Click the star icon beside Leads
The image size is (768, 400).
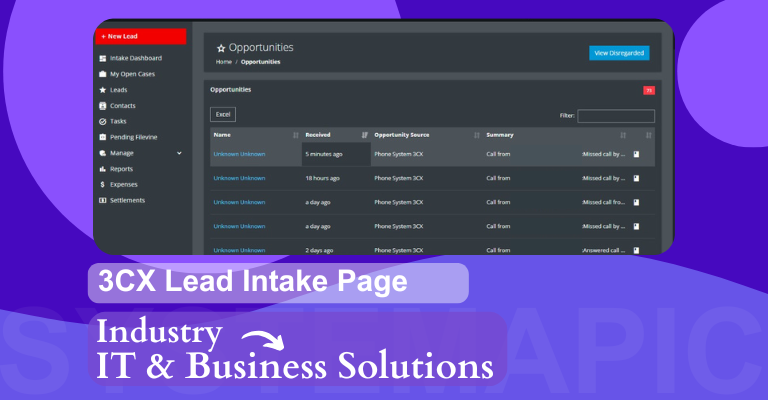coord(102,90)
